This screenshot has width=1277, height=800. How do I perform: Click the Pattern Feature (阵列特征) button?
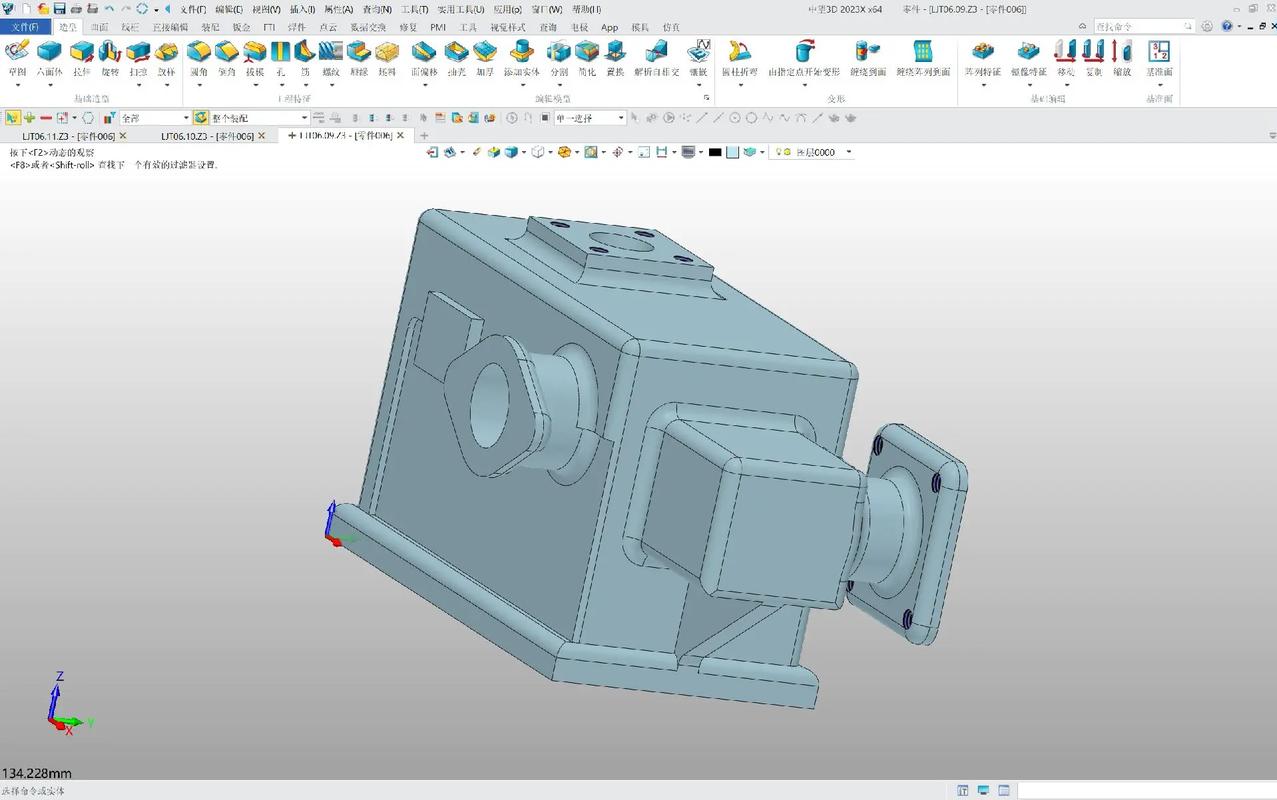point(982,60)
